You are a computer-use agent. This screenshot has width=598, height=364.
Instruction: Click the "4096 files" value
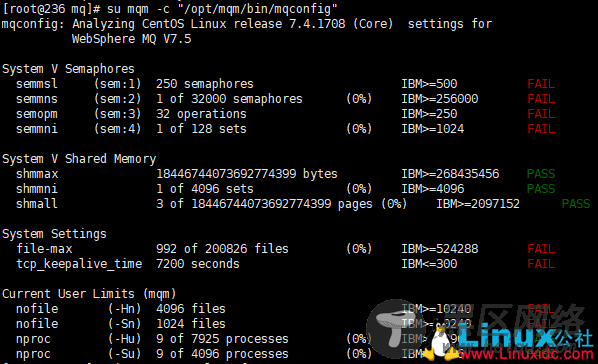(191, 309)
